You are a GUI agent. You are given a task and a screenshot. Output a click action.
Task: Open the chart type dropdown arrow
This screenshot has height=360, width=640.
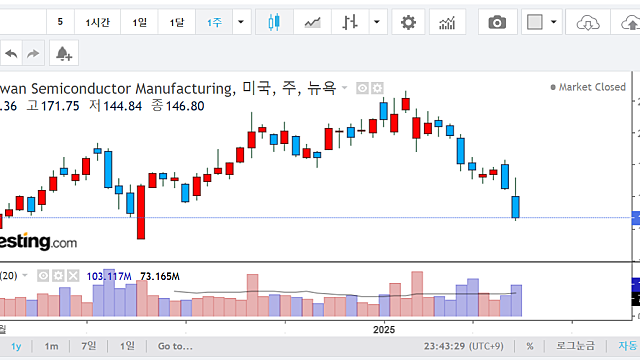[377, 22]
